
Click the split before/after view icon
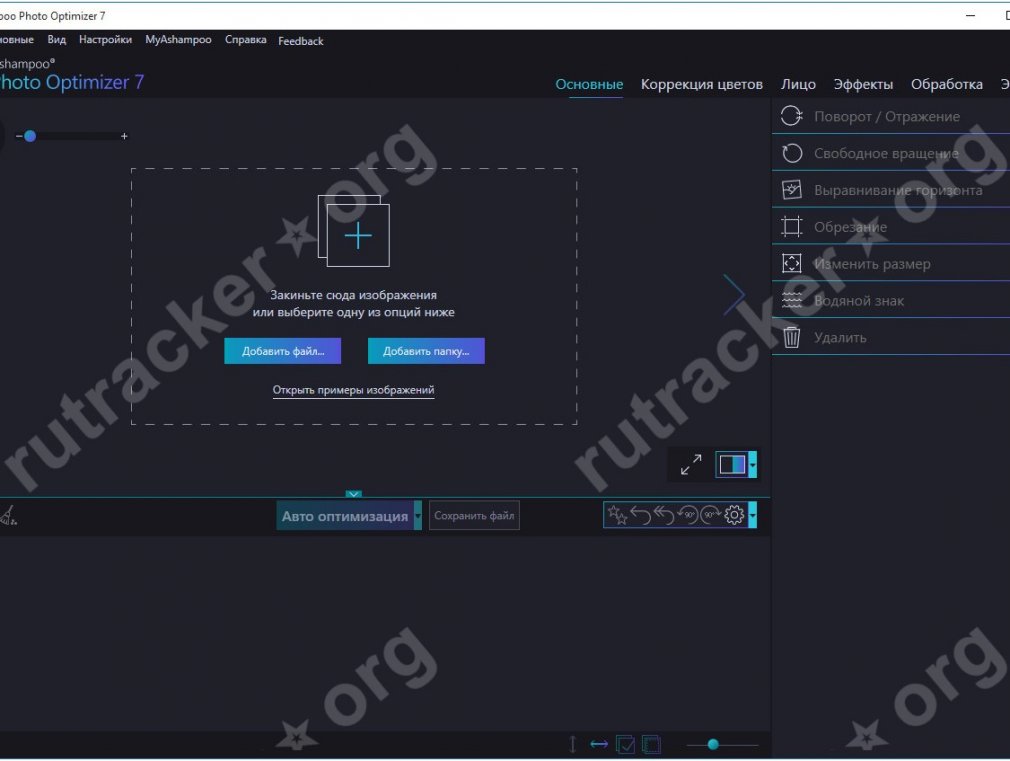732,465
